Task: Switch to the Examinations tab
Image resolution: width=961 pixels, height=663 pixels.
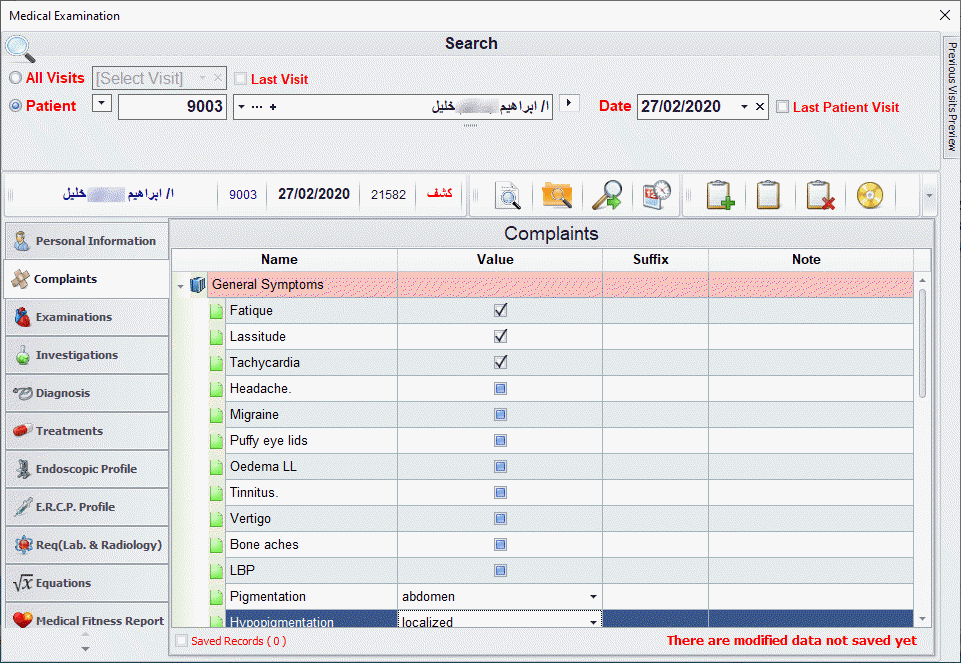Action: [85, 317]
